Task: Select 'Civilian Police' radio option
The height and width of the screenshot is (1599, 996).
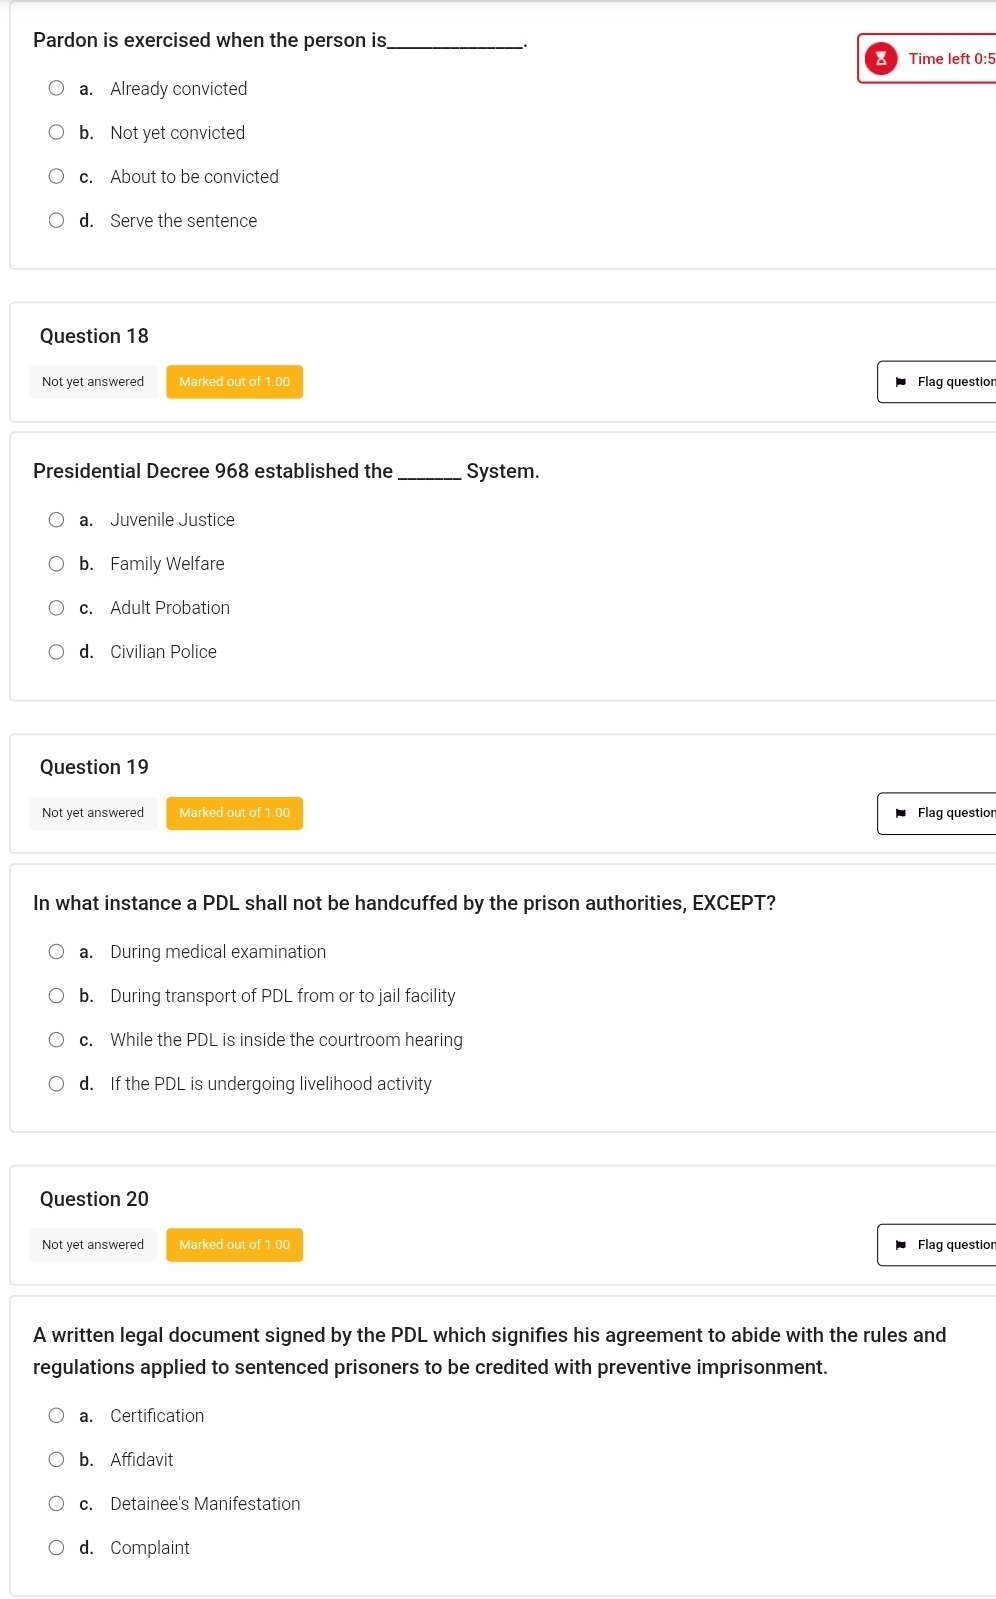Action: click(57, 652)
